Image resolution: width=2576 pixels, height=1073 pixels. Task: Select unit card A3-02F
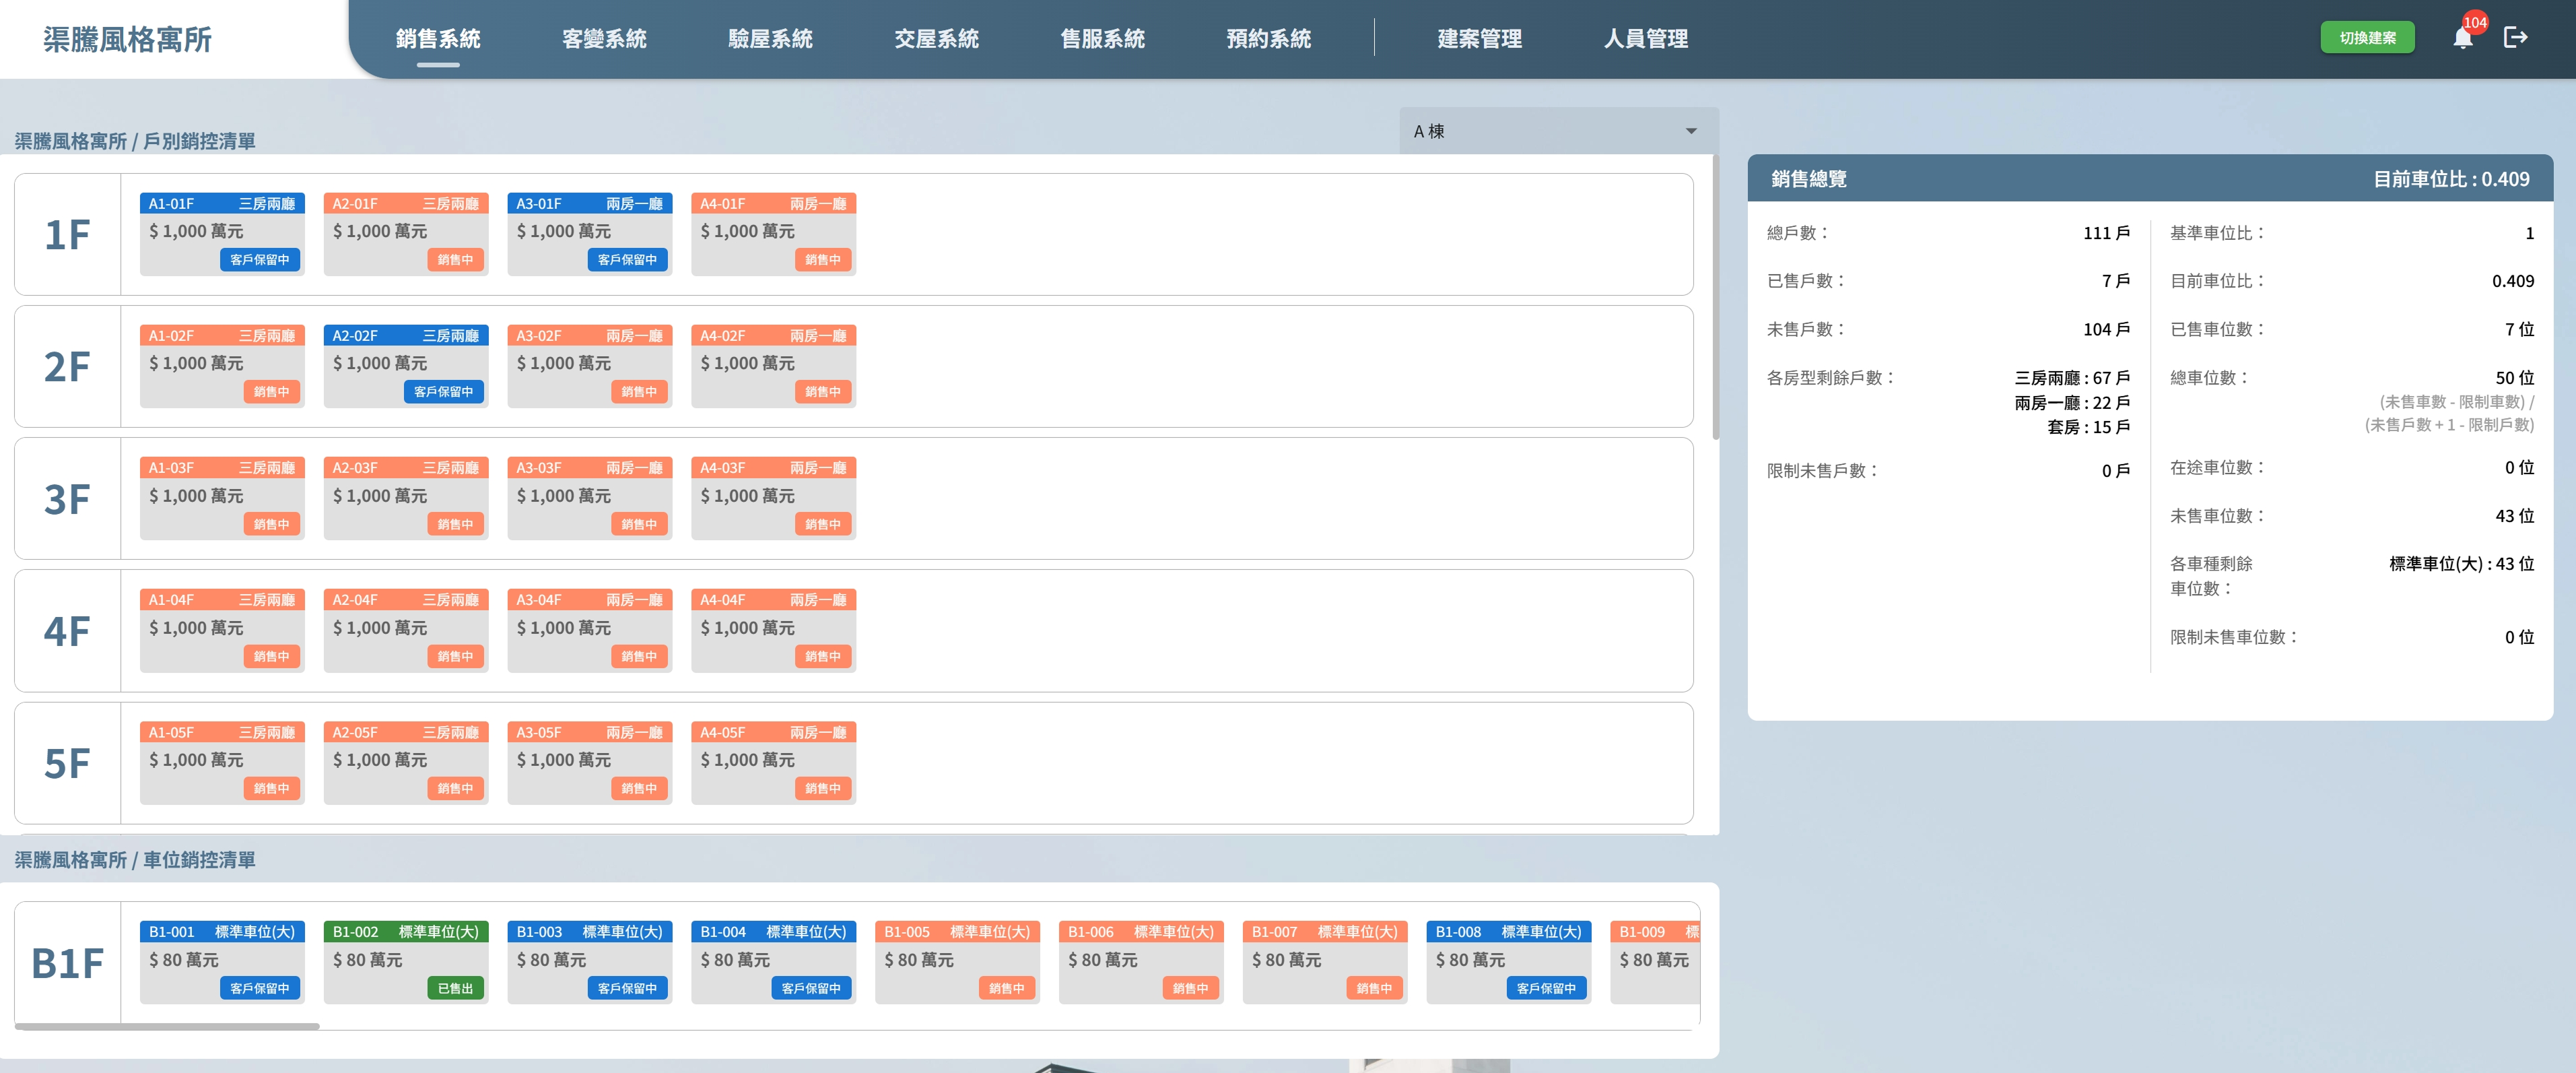click(590, 366)
